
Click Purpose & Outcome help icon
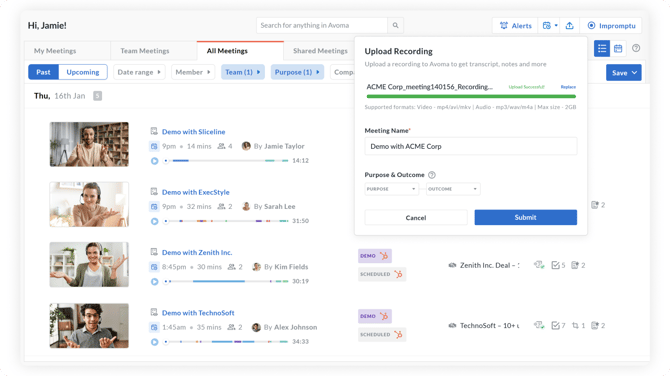click(x=432, y=175)
